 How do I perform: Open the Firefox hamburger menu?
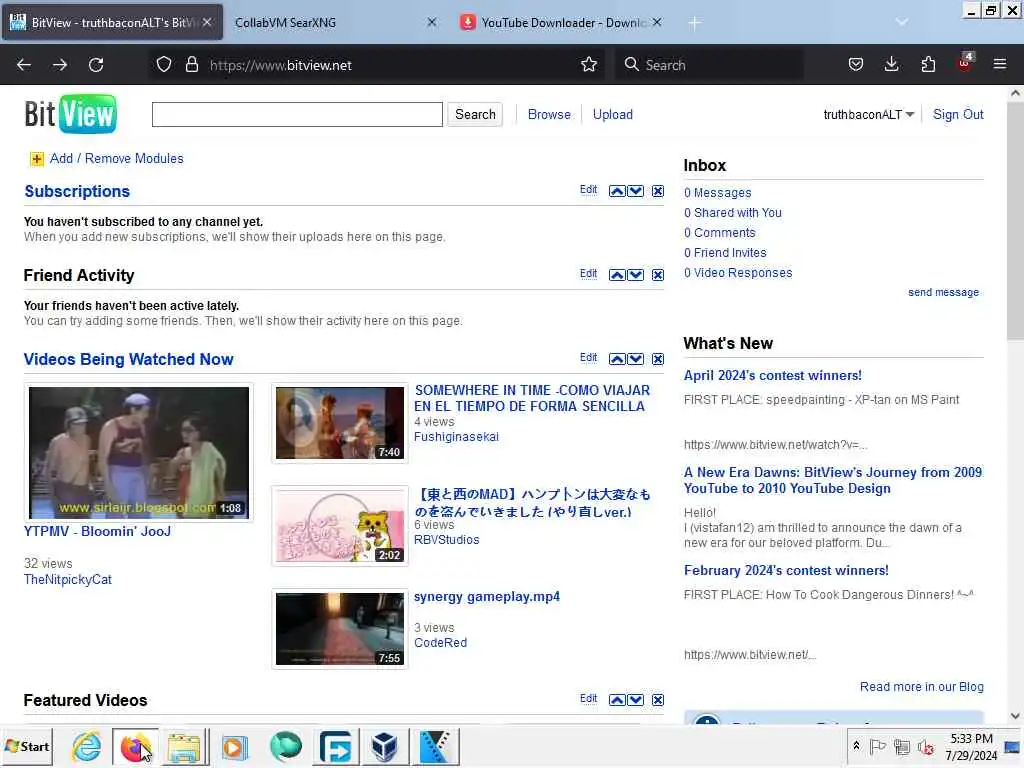pyautogui.click(x=999, y=65)
